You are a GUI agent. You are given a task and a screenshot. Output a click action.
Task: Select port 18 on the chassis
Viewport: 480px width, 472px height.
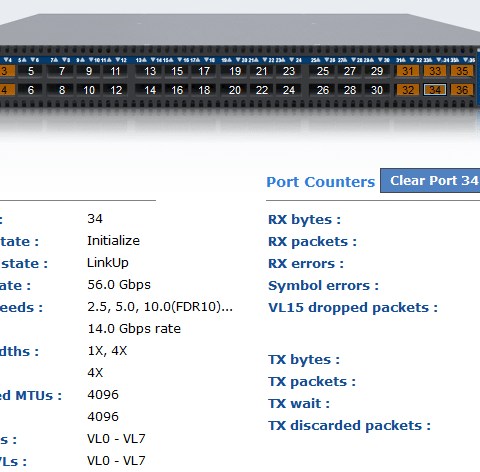(204, 90)
